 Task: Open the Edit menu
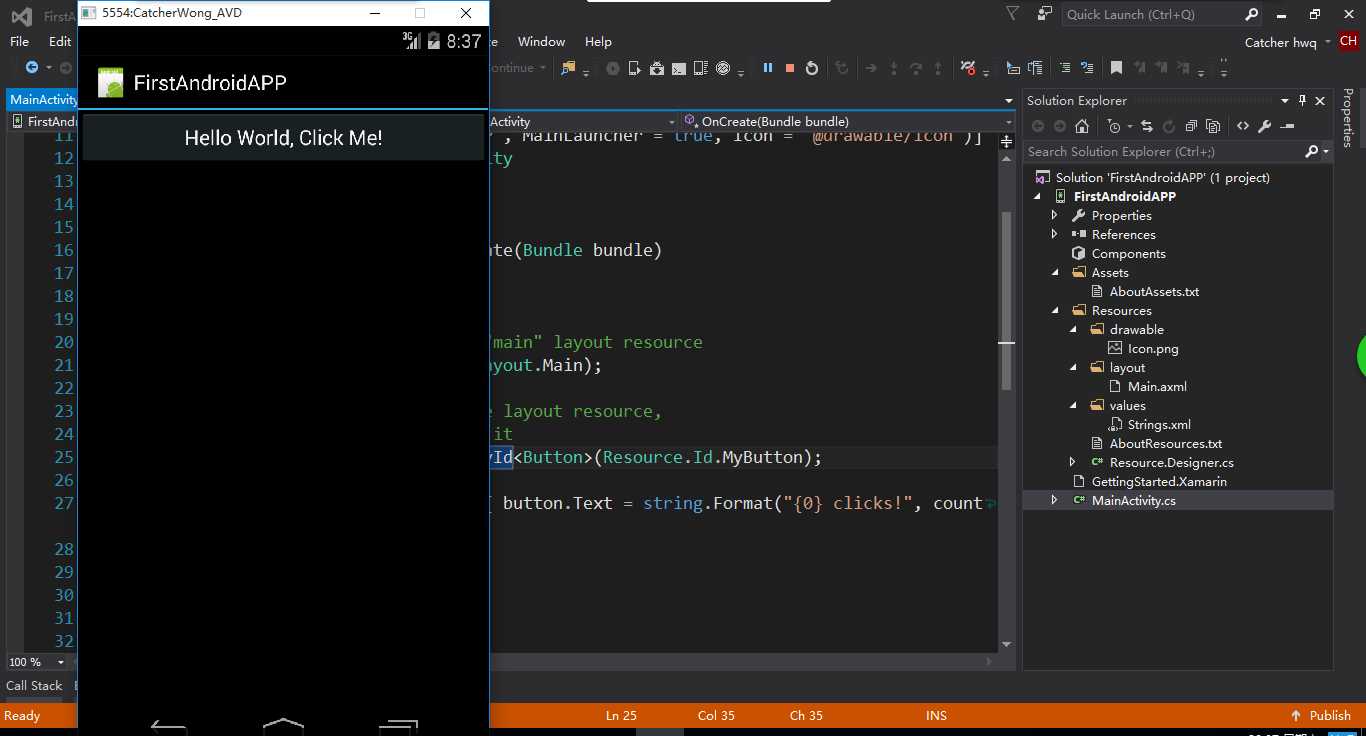coord(60,42)
